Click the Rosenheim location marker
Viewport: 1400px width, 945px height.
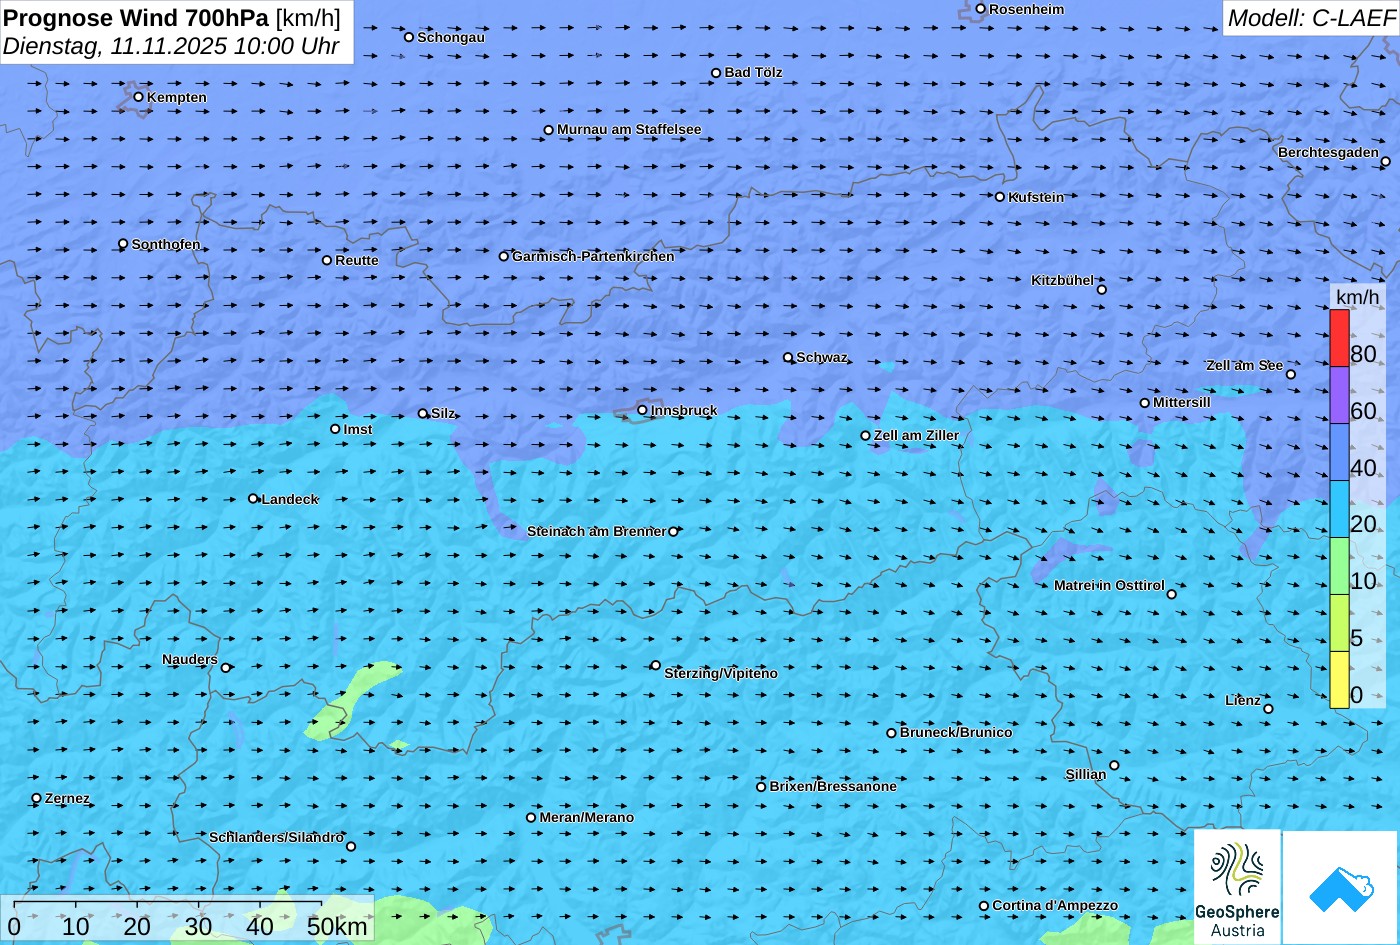(980, 9)
